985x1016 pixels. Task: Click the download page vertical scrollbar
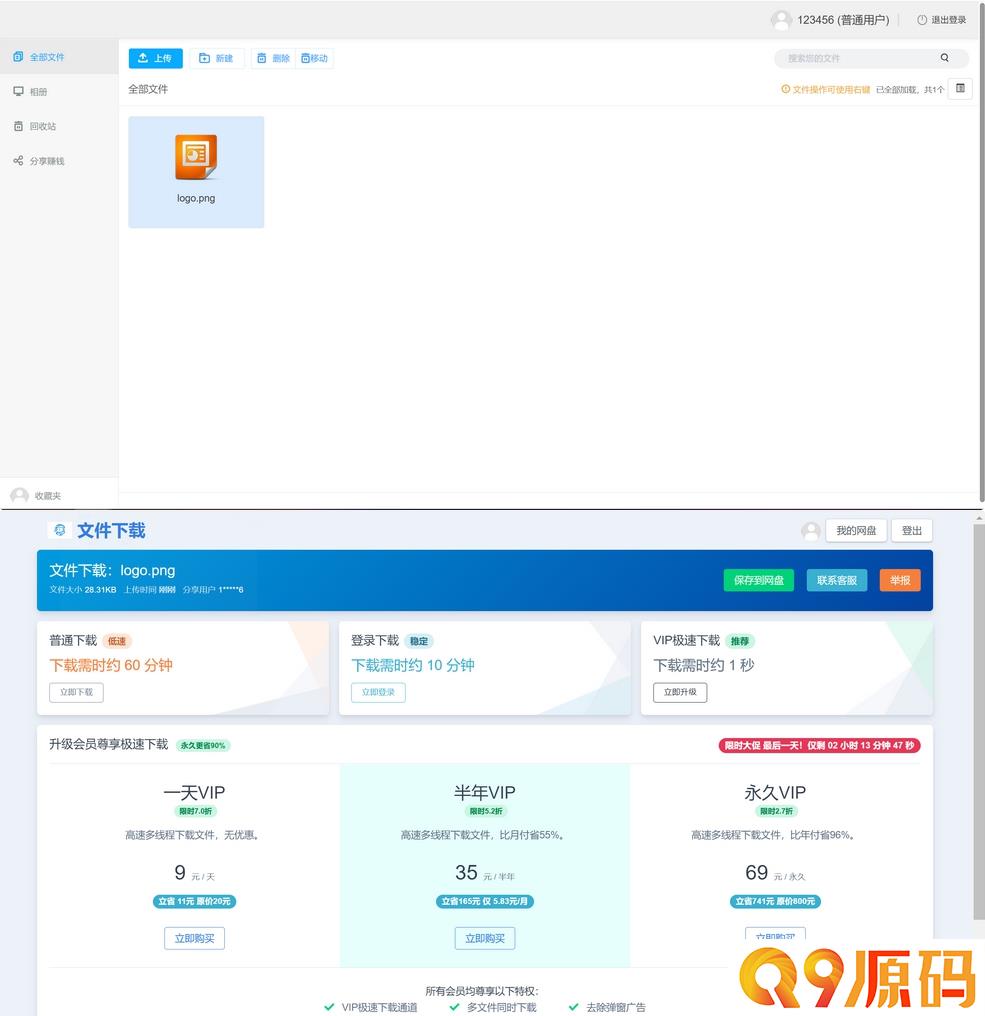[x=979, y=722]
